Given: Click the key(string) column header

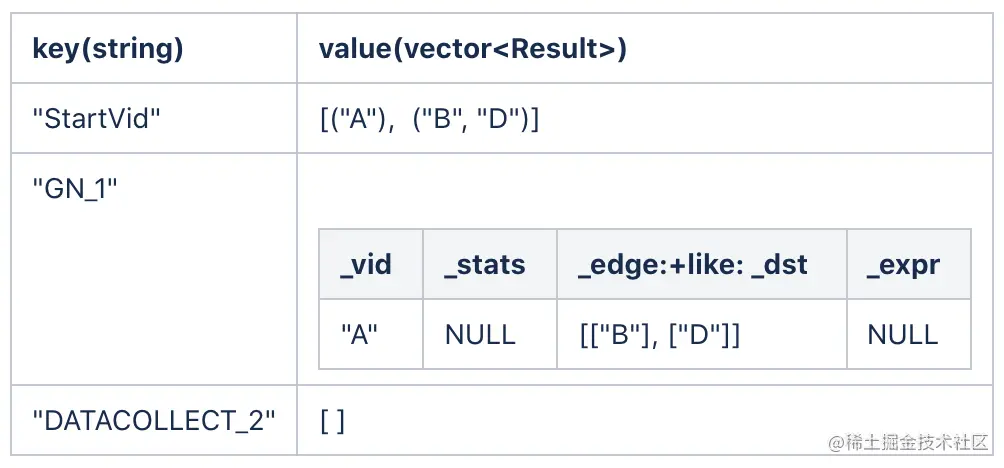Looking at the screenshot, I should tap(108, 49).
